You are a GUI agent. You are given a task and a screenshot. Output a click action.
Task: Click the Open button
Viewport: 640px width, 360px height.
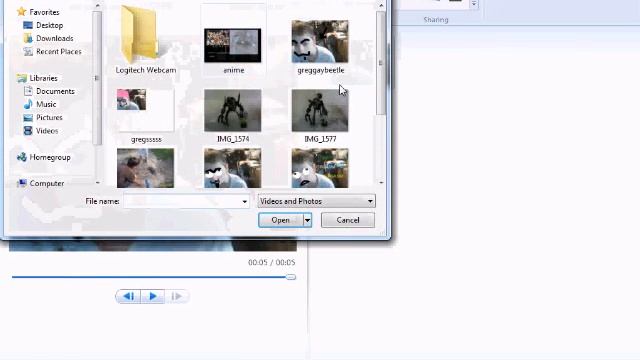(281, 220)
